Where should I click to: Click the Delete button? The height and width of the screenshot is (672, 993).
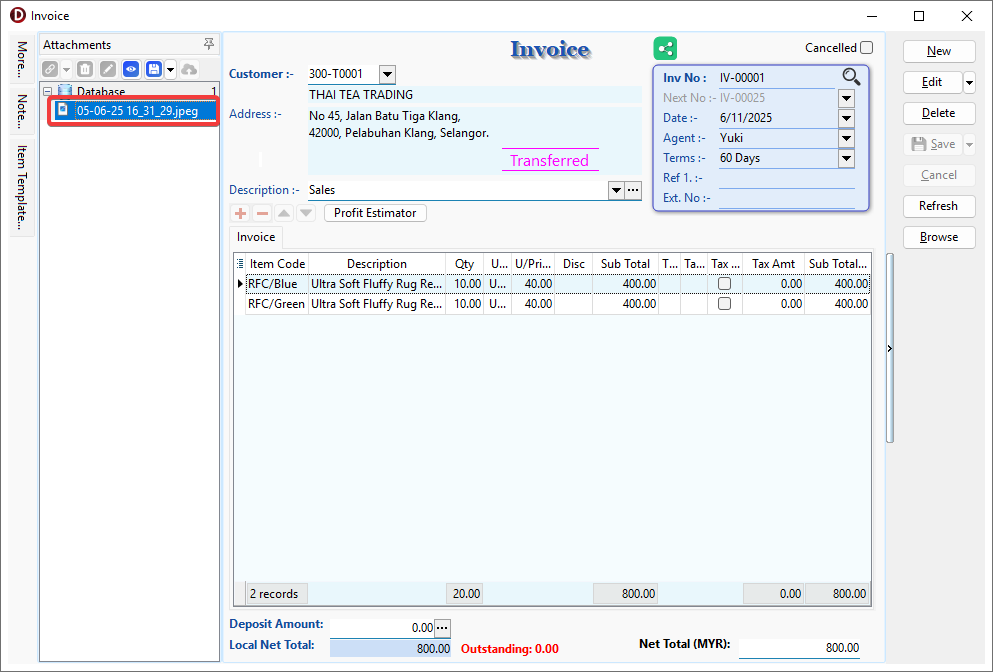(x=939, y=113)
